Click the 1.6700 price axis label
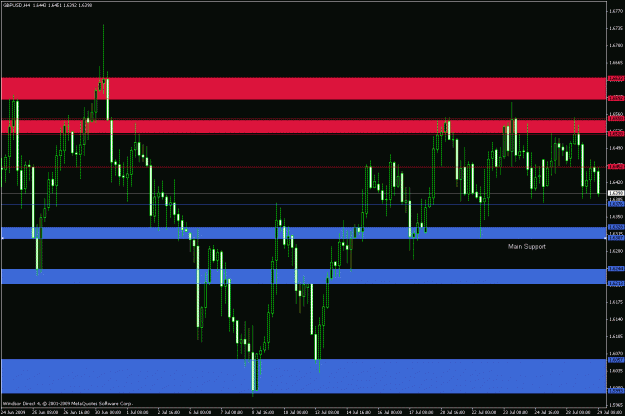 tap(616, 45)
